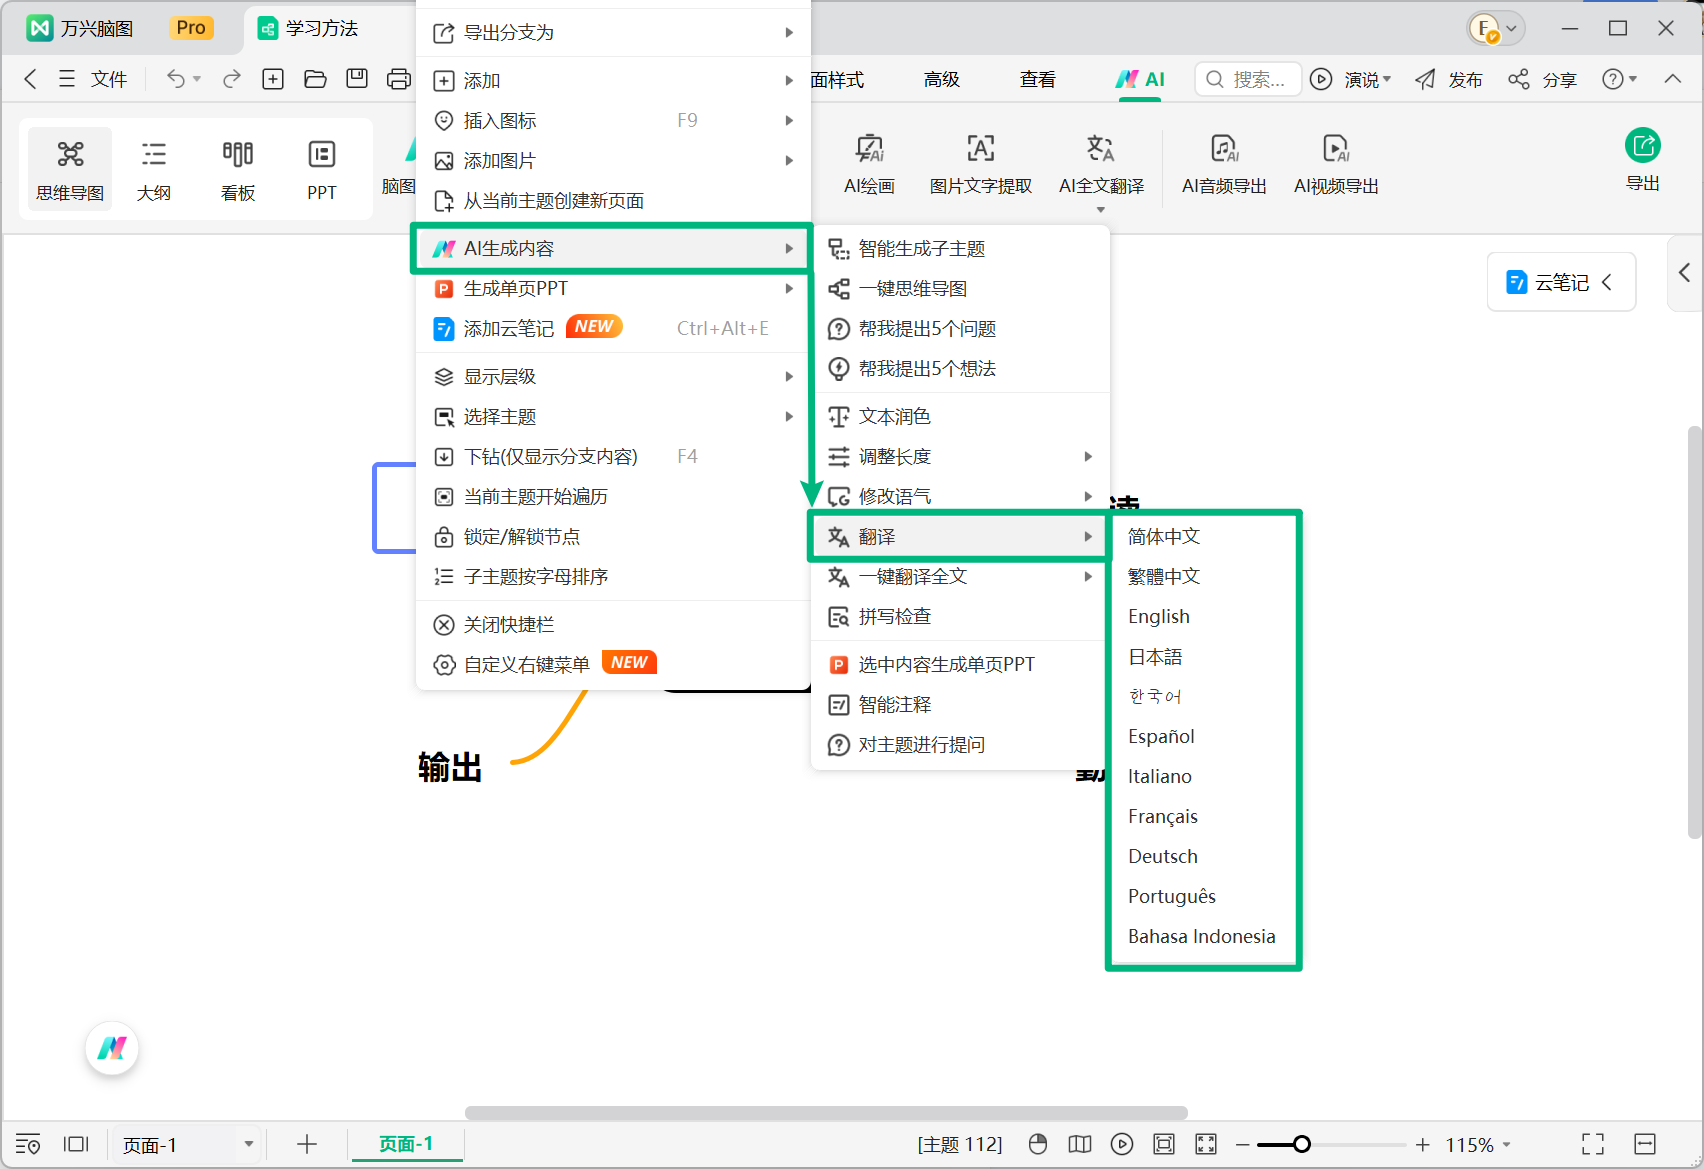Click 添加云笔记 menu item
Image resolution: width=1704 pixels, height=1169 pixels.
[611, 328]
